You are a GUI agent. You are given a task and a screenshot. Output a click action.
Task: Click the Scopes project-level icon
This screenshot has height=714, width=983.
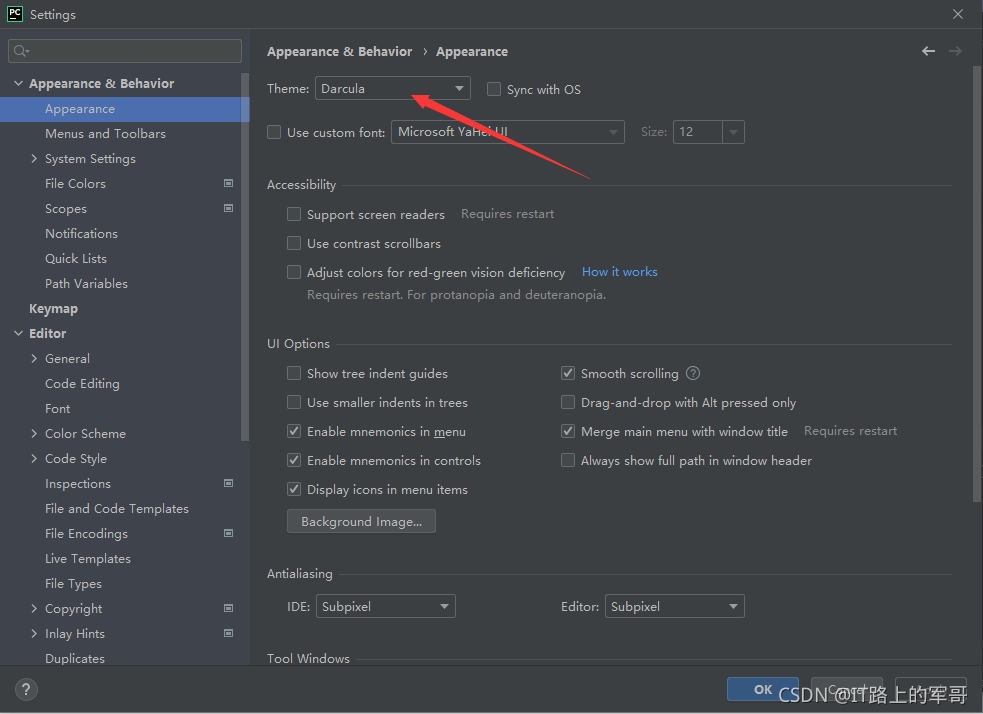point(229,208)
